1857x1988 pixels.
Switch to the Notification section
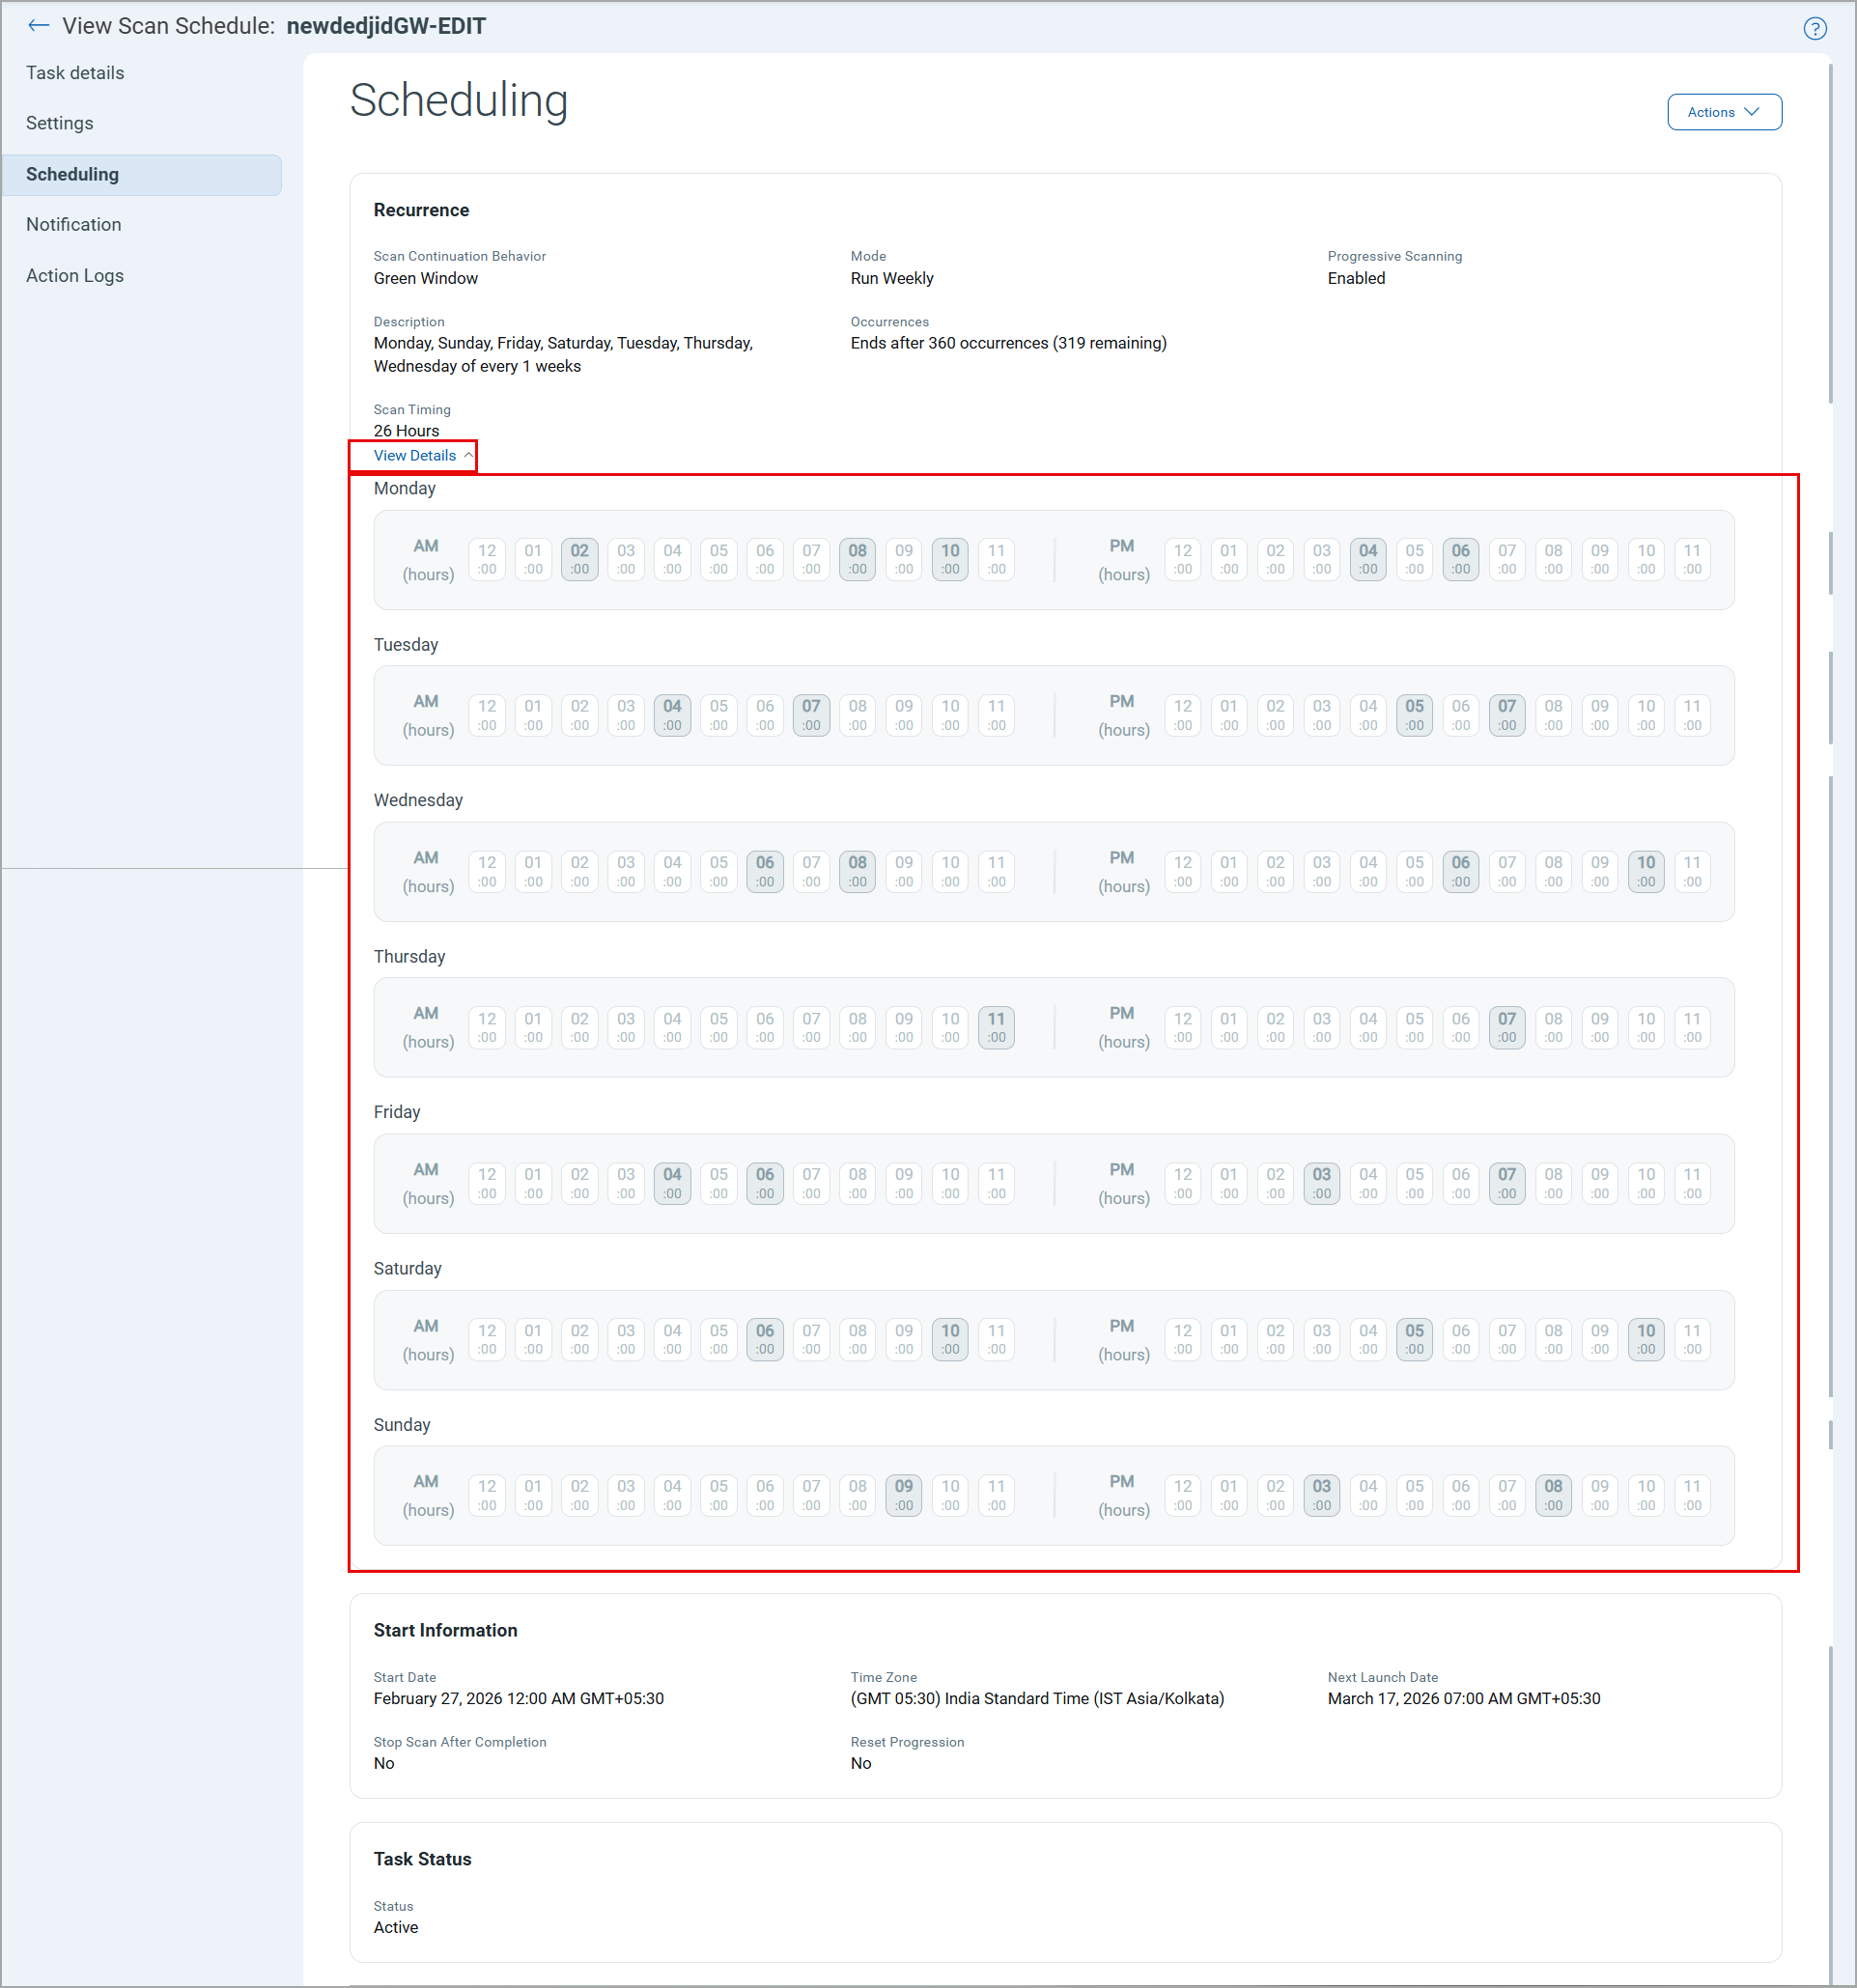[x=73, y=224]
